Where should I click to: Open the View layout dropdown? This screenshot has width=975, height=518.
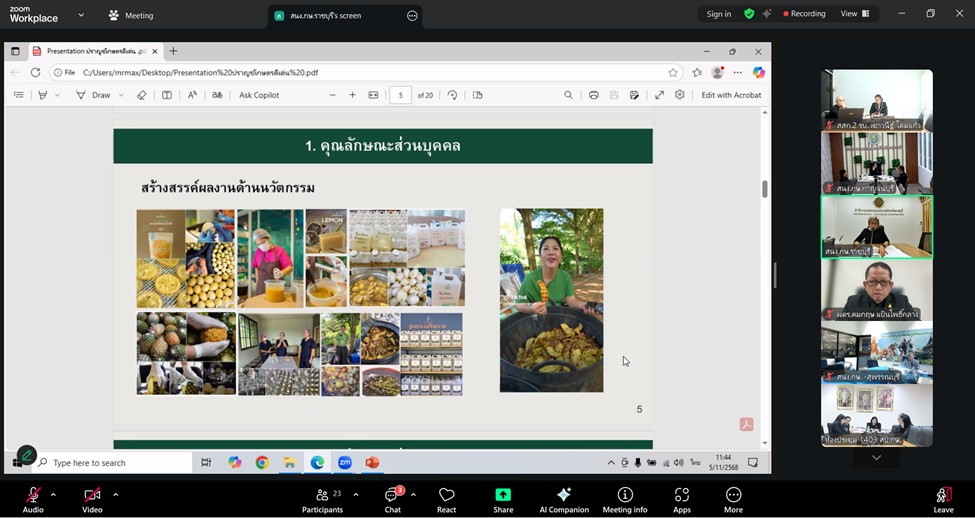point(854,14)
